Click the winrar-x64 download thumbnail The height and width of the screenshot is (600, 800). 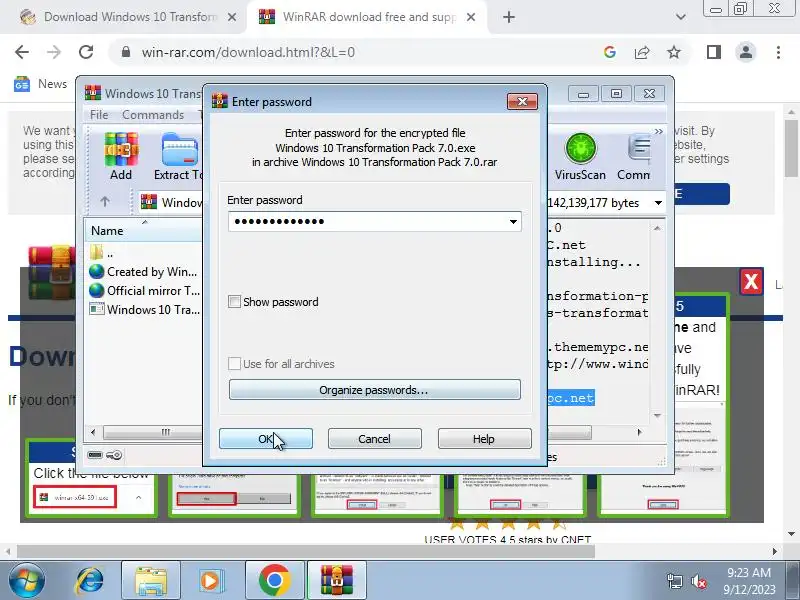click(x=75, y=497)
